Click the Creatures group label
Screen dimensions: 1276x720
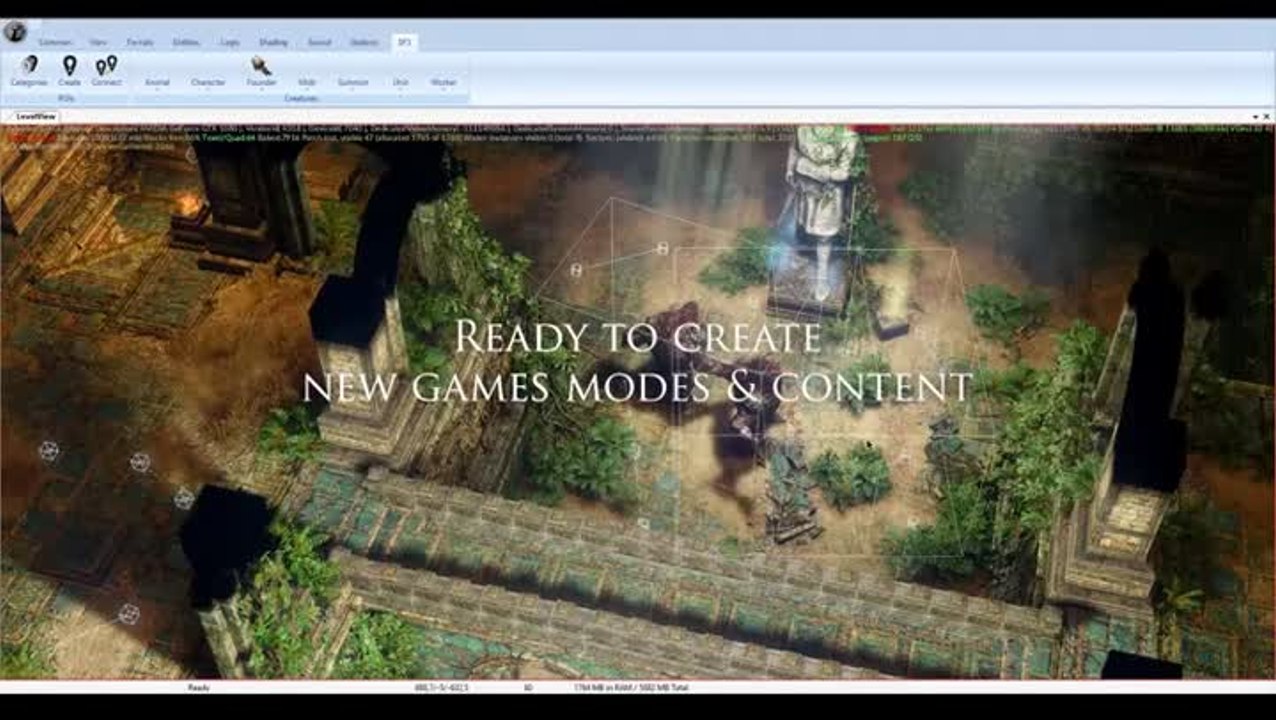(301, 98)
